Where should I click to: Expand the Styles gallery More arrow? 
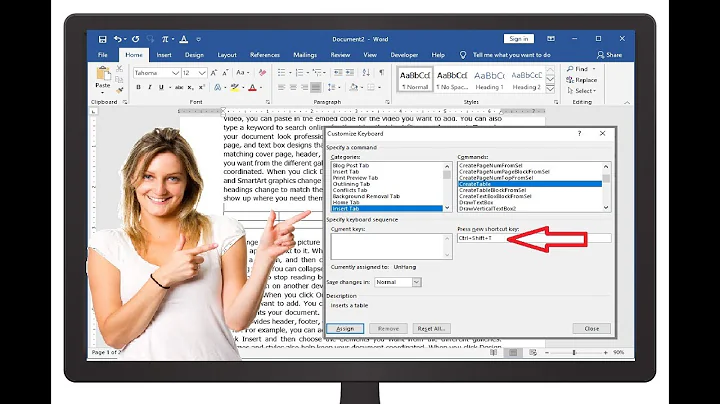click(x=550, y=89)
